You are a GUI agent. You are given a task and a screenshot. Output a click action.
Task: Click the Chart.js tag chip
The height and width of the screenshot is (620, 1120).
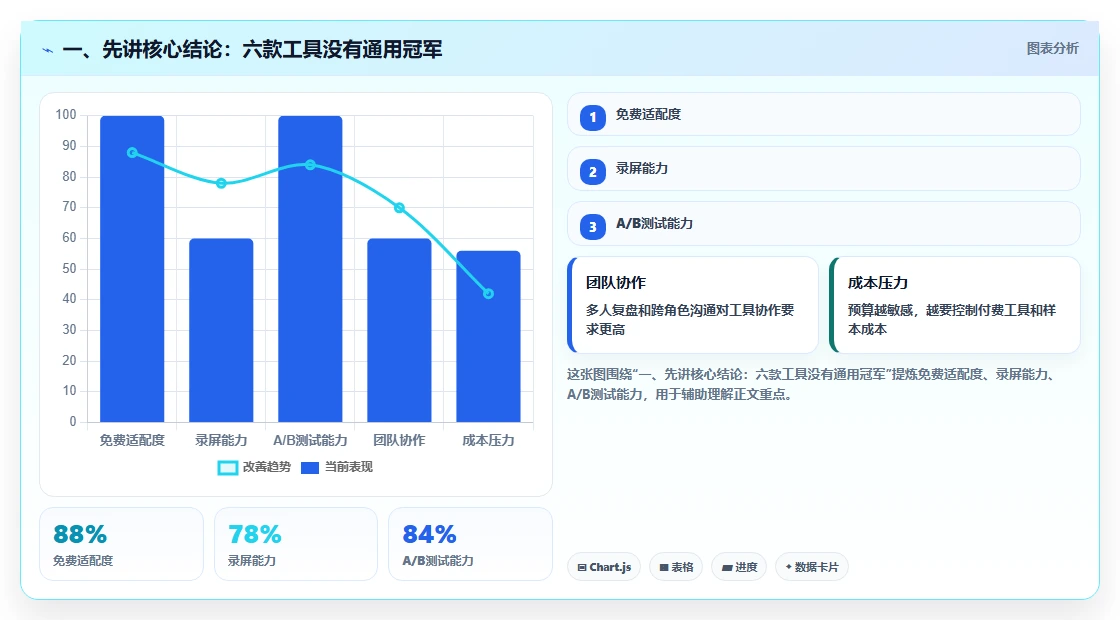(604, 567)
